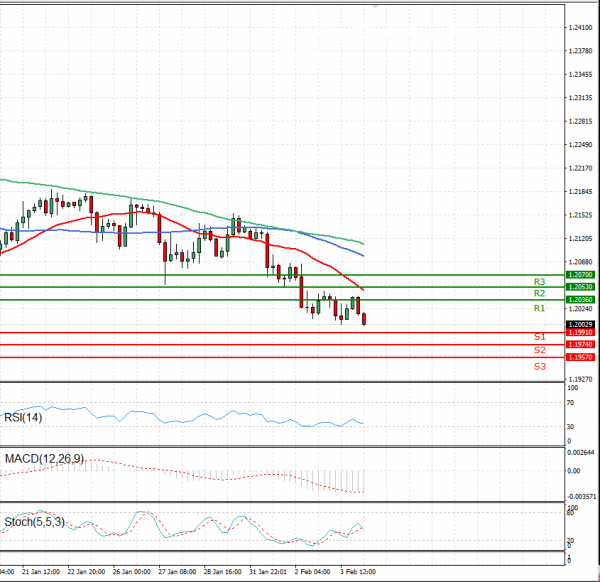Screen dimensions: 600x582
Task: Click the 1.20240 price axis value
Action: coord(580,309)
